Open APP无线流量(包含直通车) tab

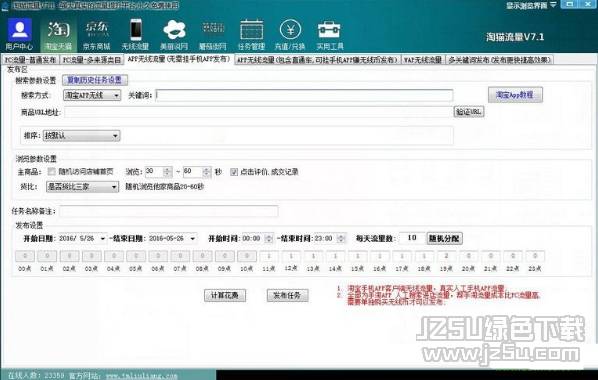click(317, 60)
